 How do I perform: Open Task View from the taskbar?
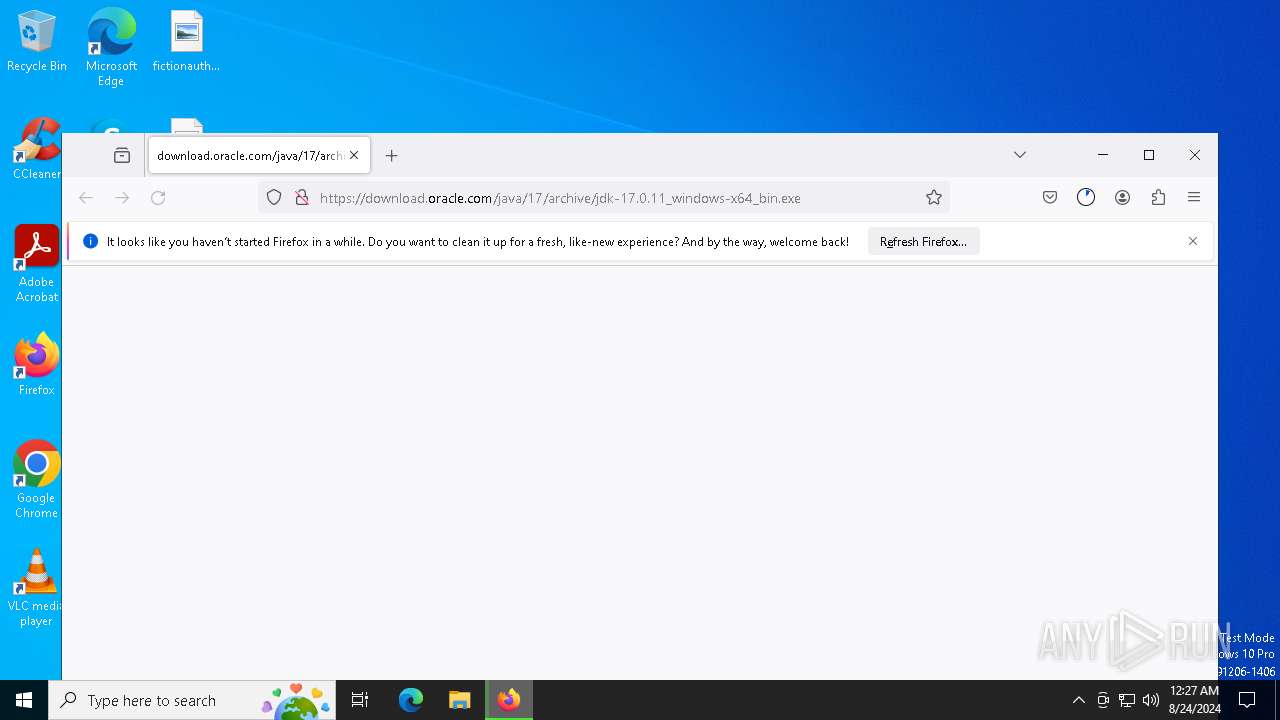tap(360, 700)
